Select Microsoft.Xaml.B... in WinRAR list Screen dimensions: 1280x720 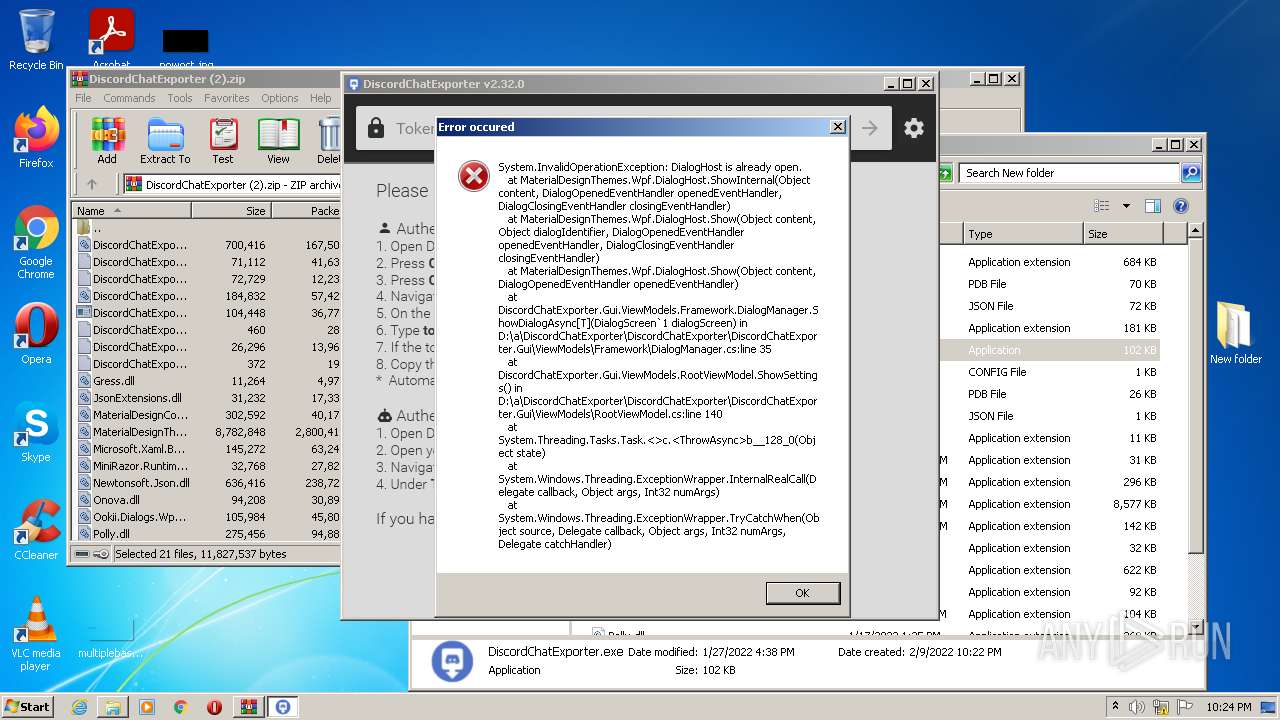point(207,449)
